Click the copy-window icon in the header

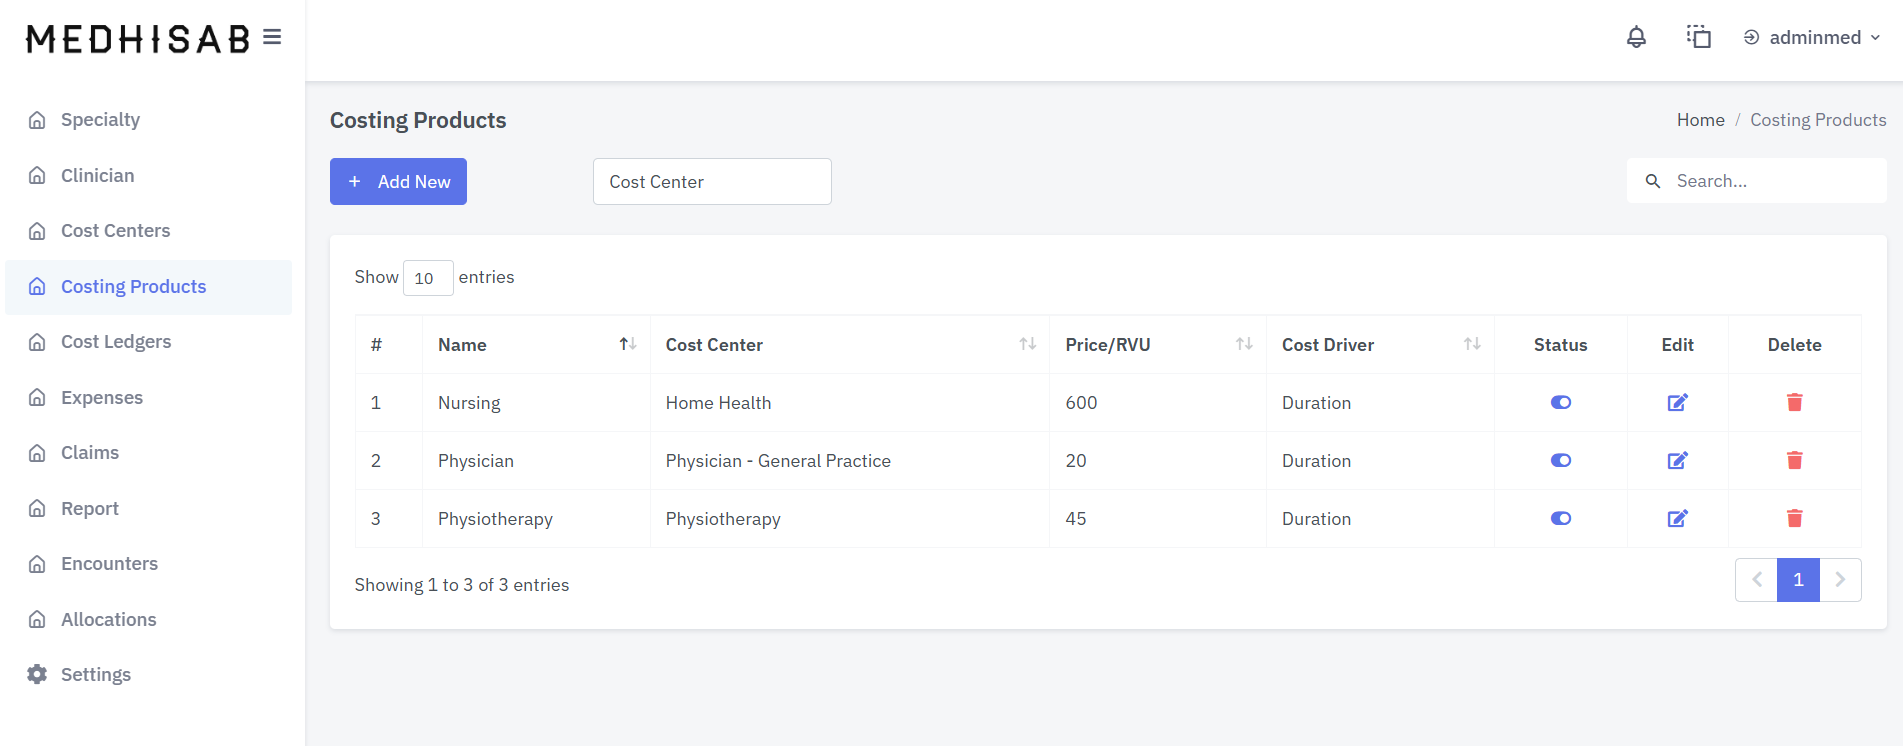pos(1699,38)
